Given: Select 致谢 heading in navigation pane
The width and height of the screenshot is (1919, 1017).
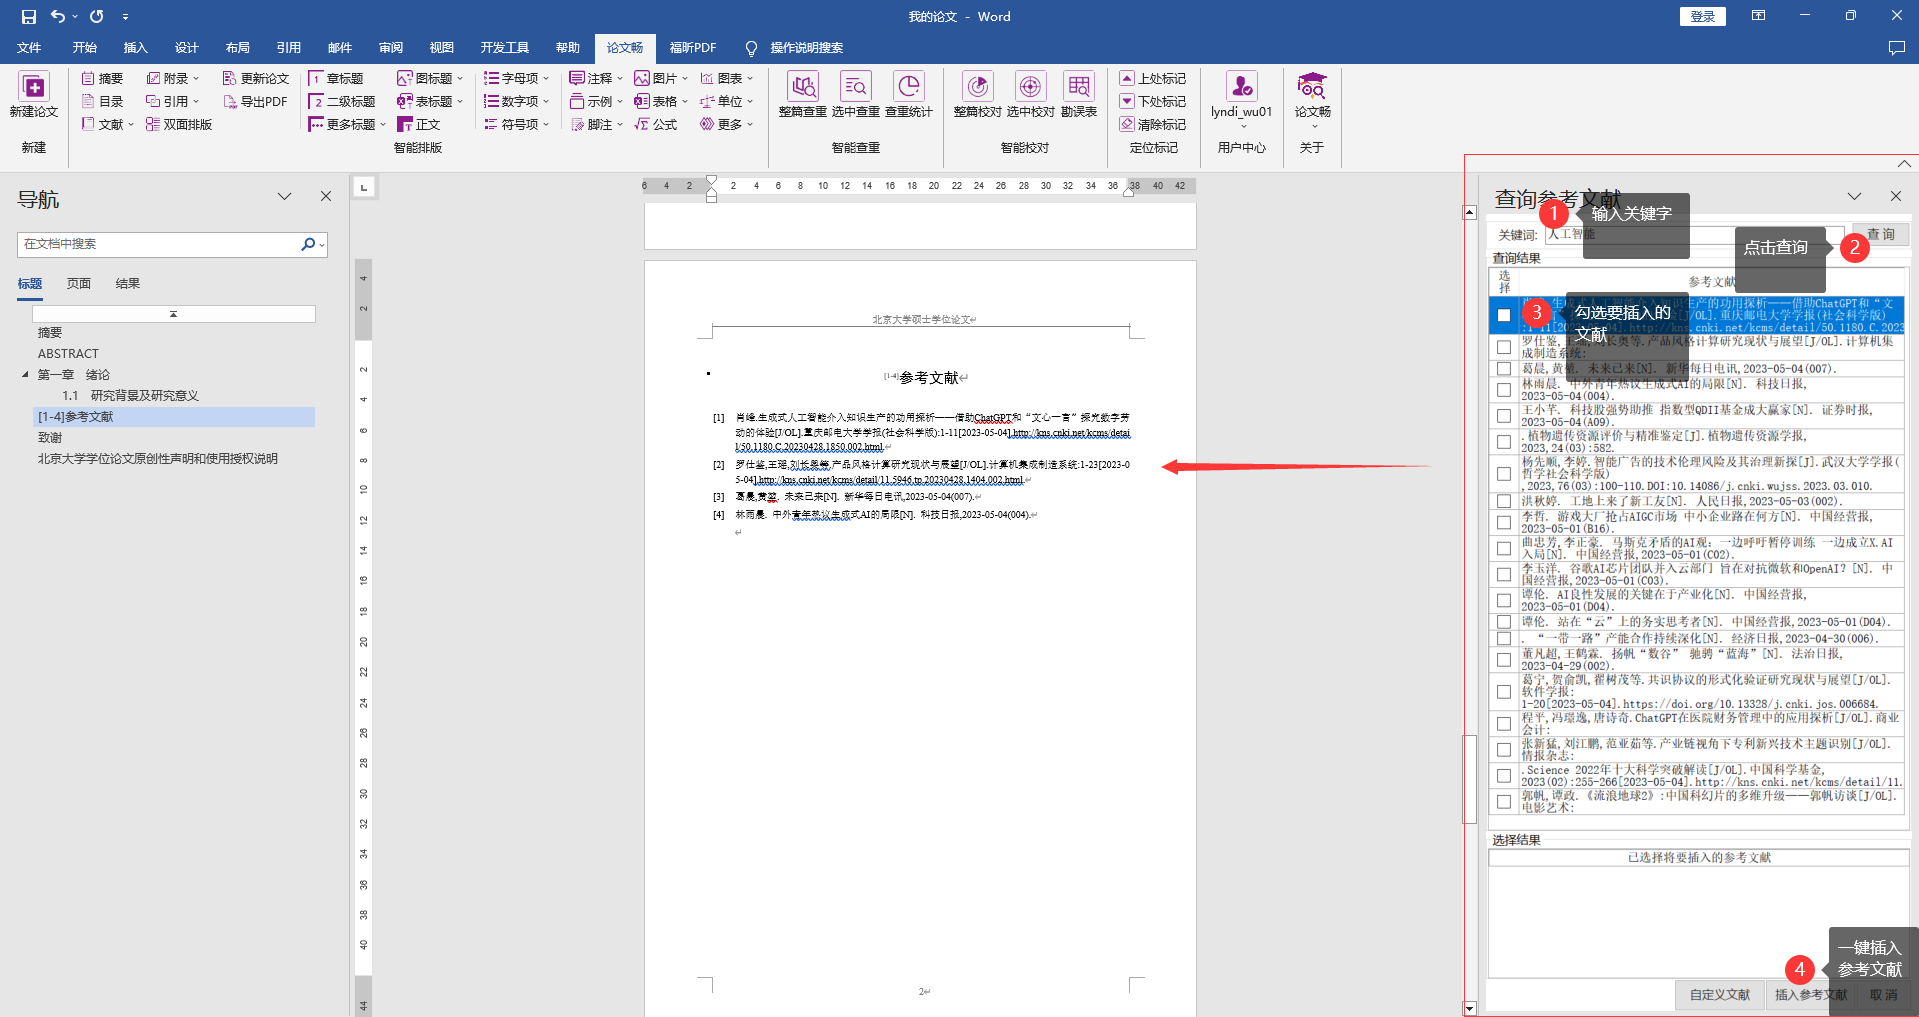Looking at the screenshot, I should pyautogui.click(x=50, y=438).
